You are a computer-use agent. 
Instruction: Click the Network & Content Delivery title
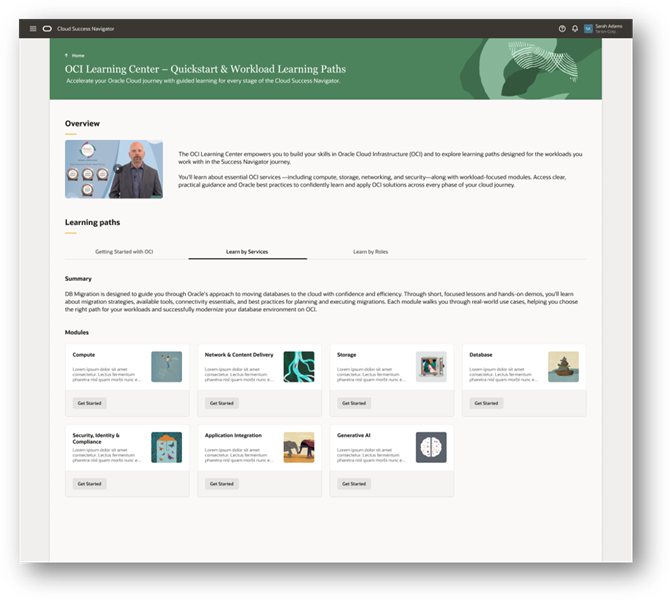coord(239,355)
